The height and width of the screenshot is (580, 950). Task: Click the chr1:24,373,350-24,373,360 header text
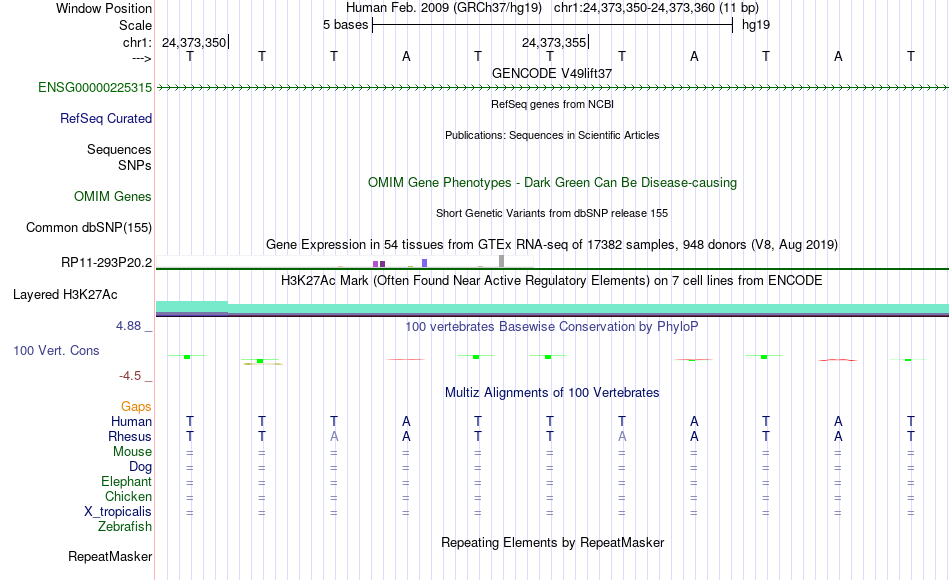(x=656, y=8)
